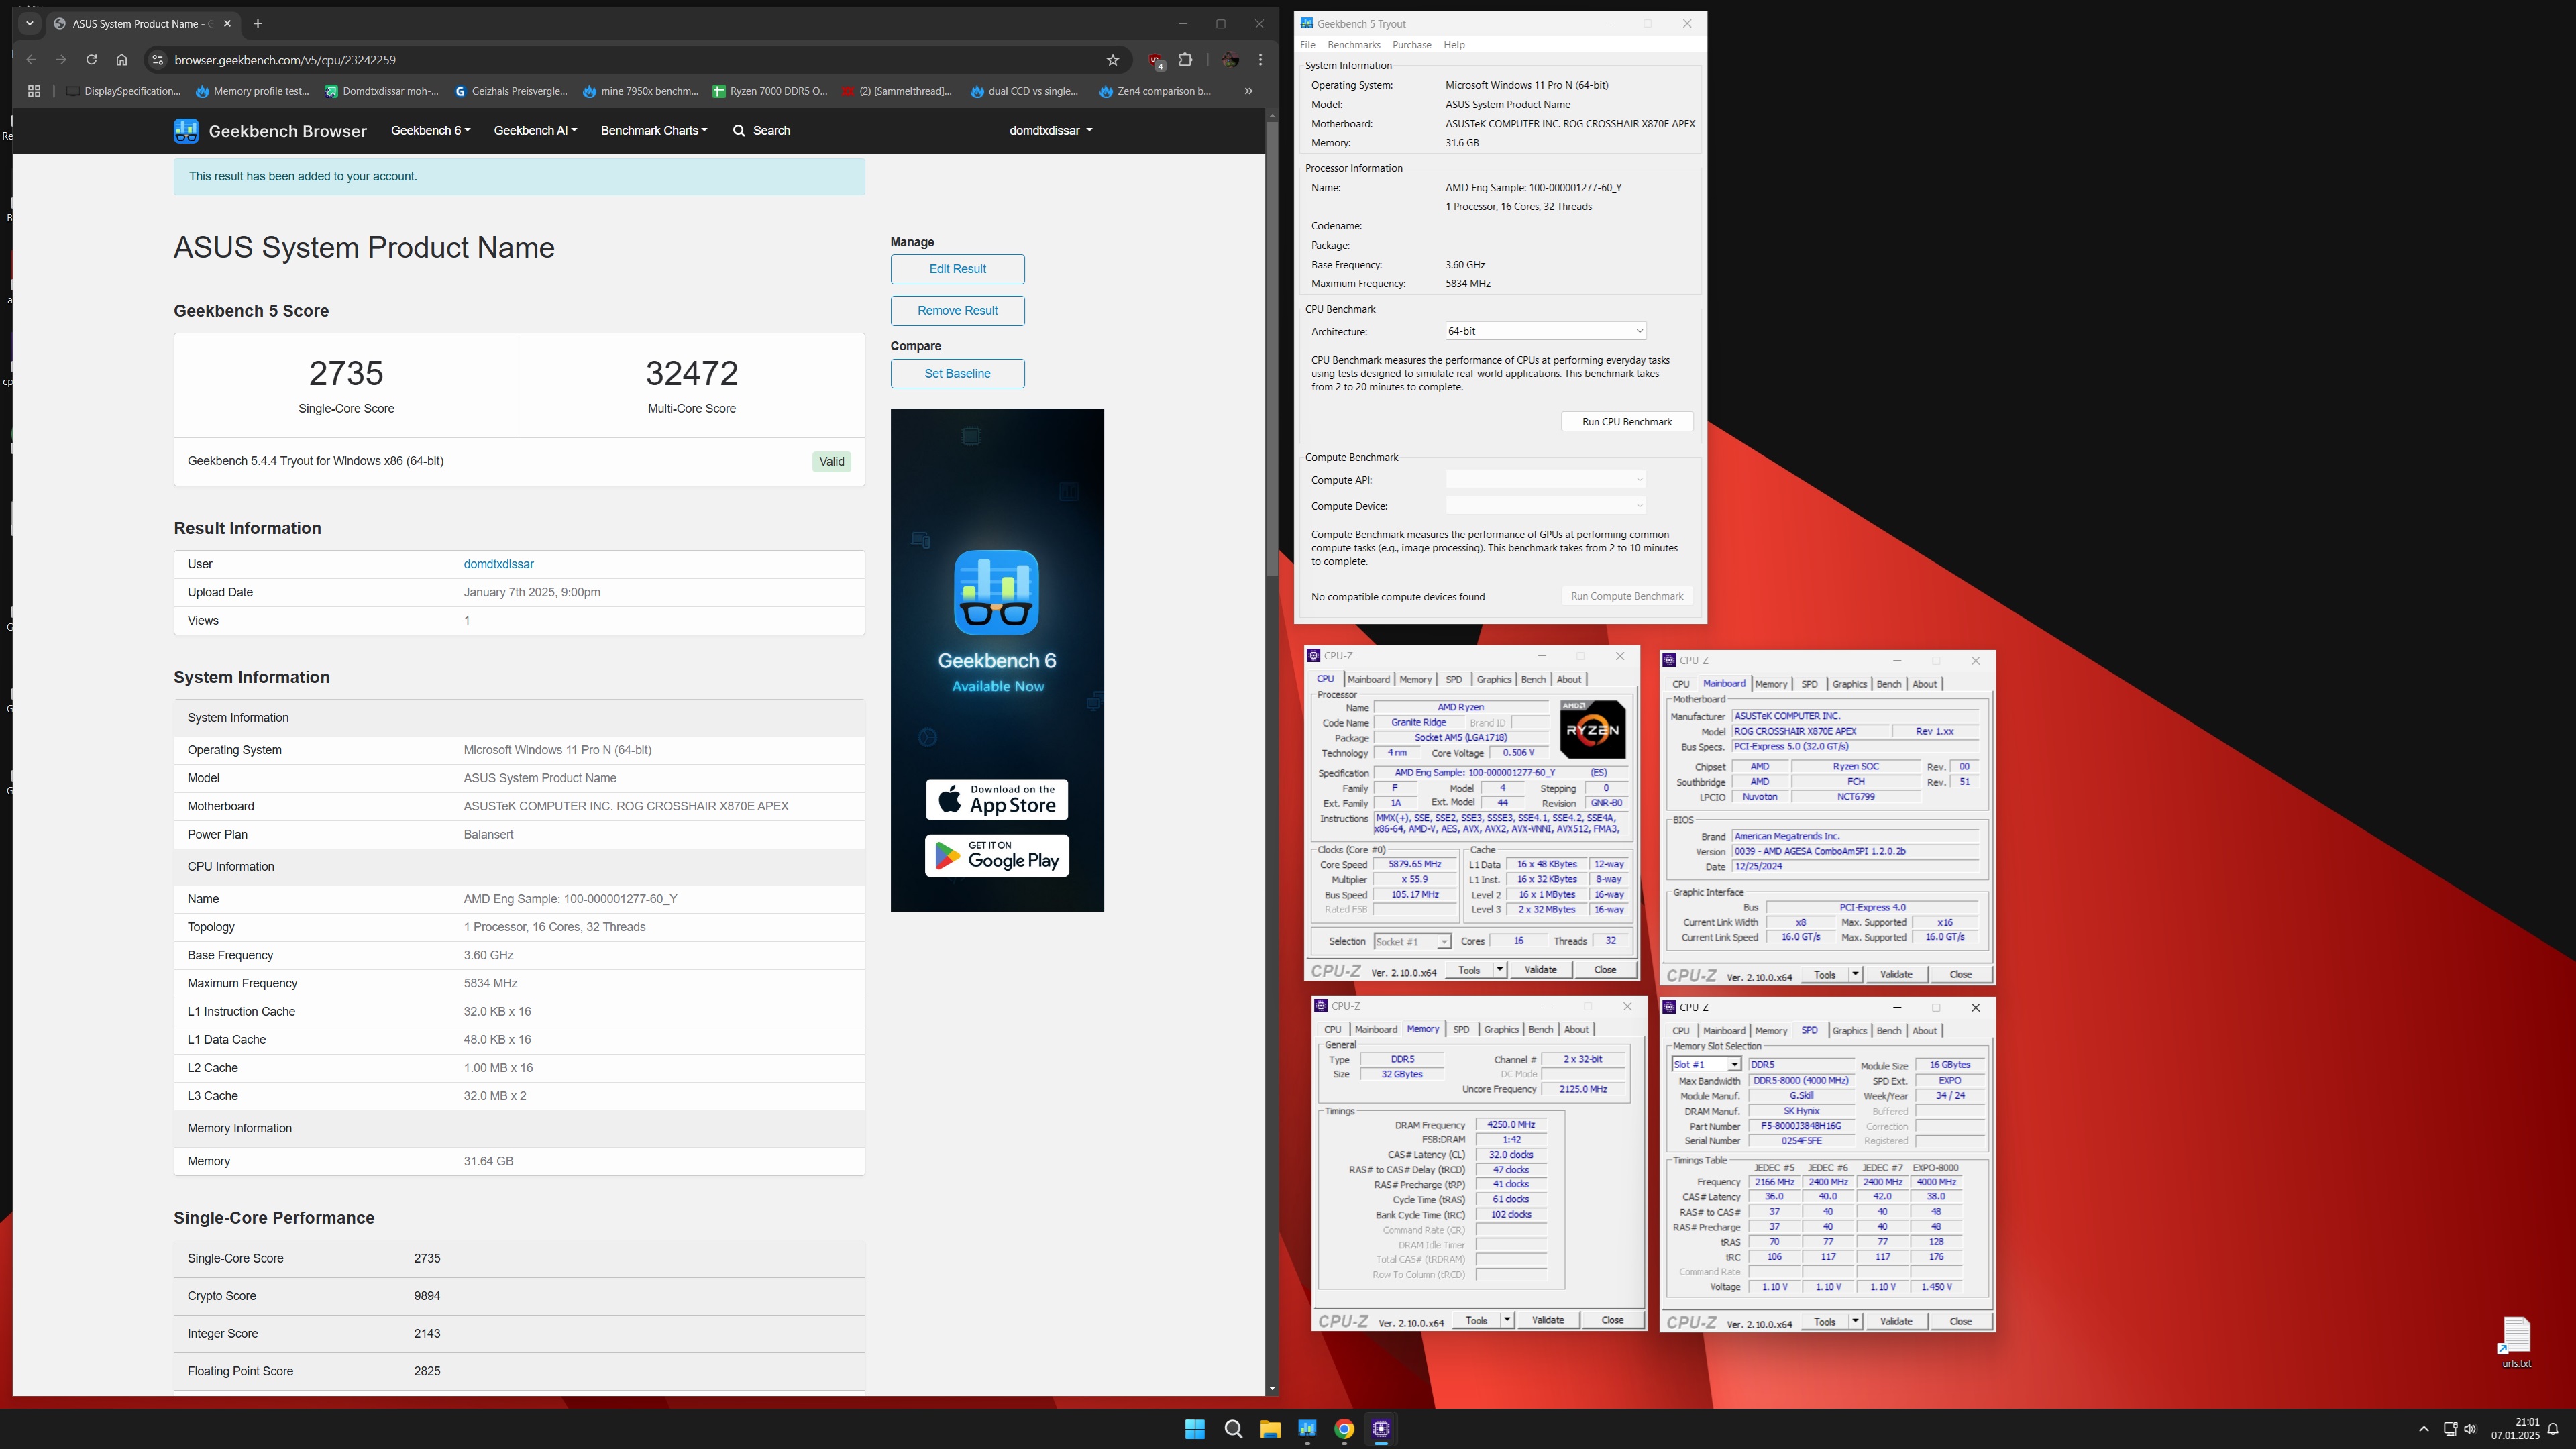The height and width of the screenshot is (1449, 2576).
Task: View site information icon in address bar
Action: click(157, 60)
